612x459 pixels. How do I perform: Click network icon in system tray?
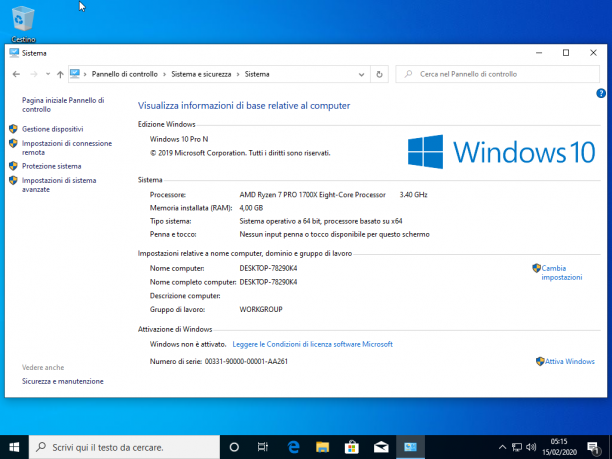tap(517, 447)
